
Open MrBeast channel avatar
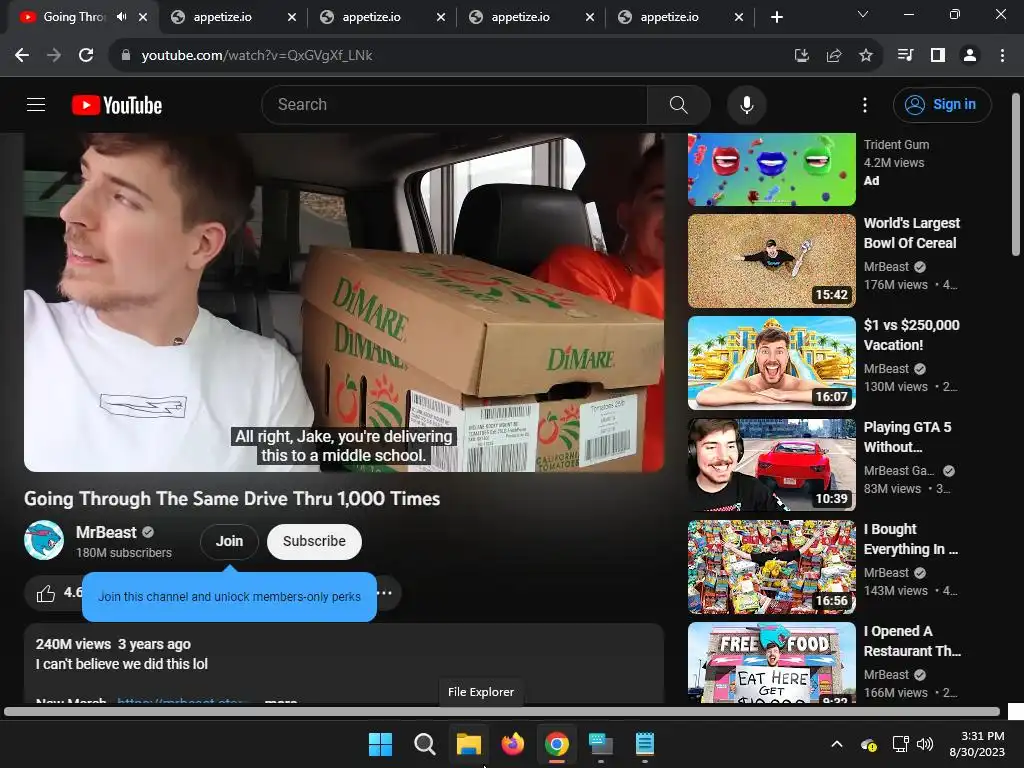click(44, 541)
